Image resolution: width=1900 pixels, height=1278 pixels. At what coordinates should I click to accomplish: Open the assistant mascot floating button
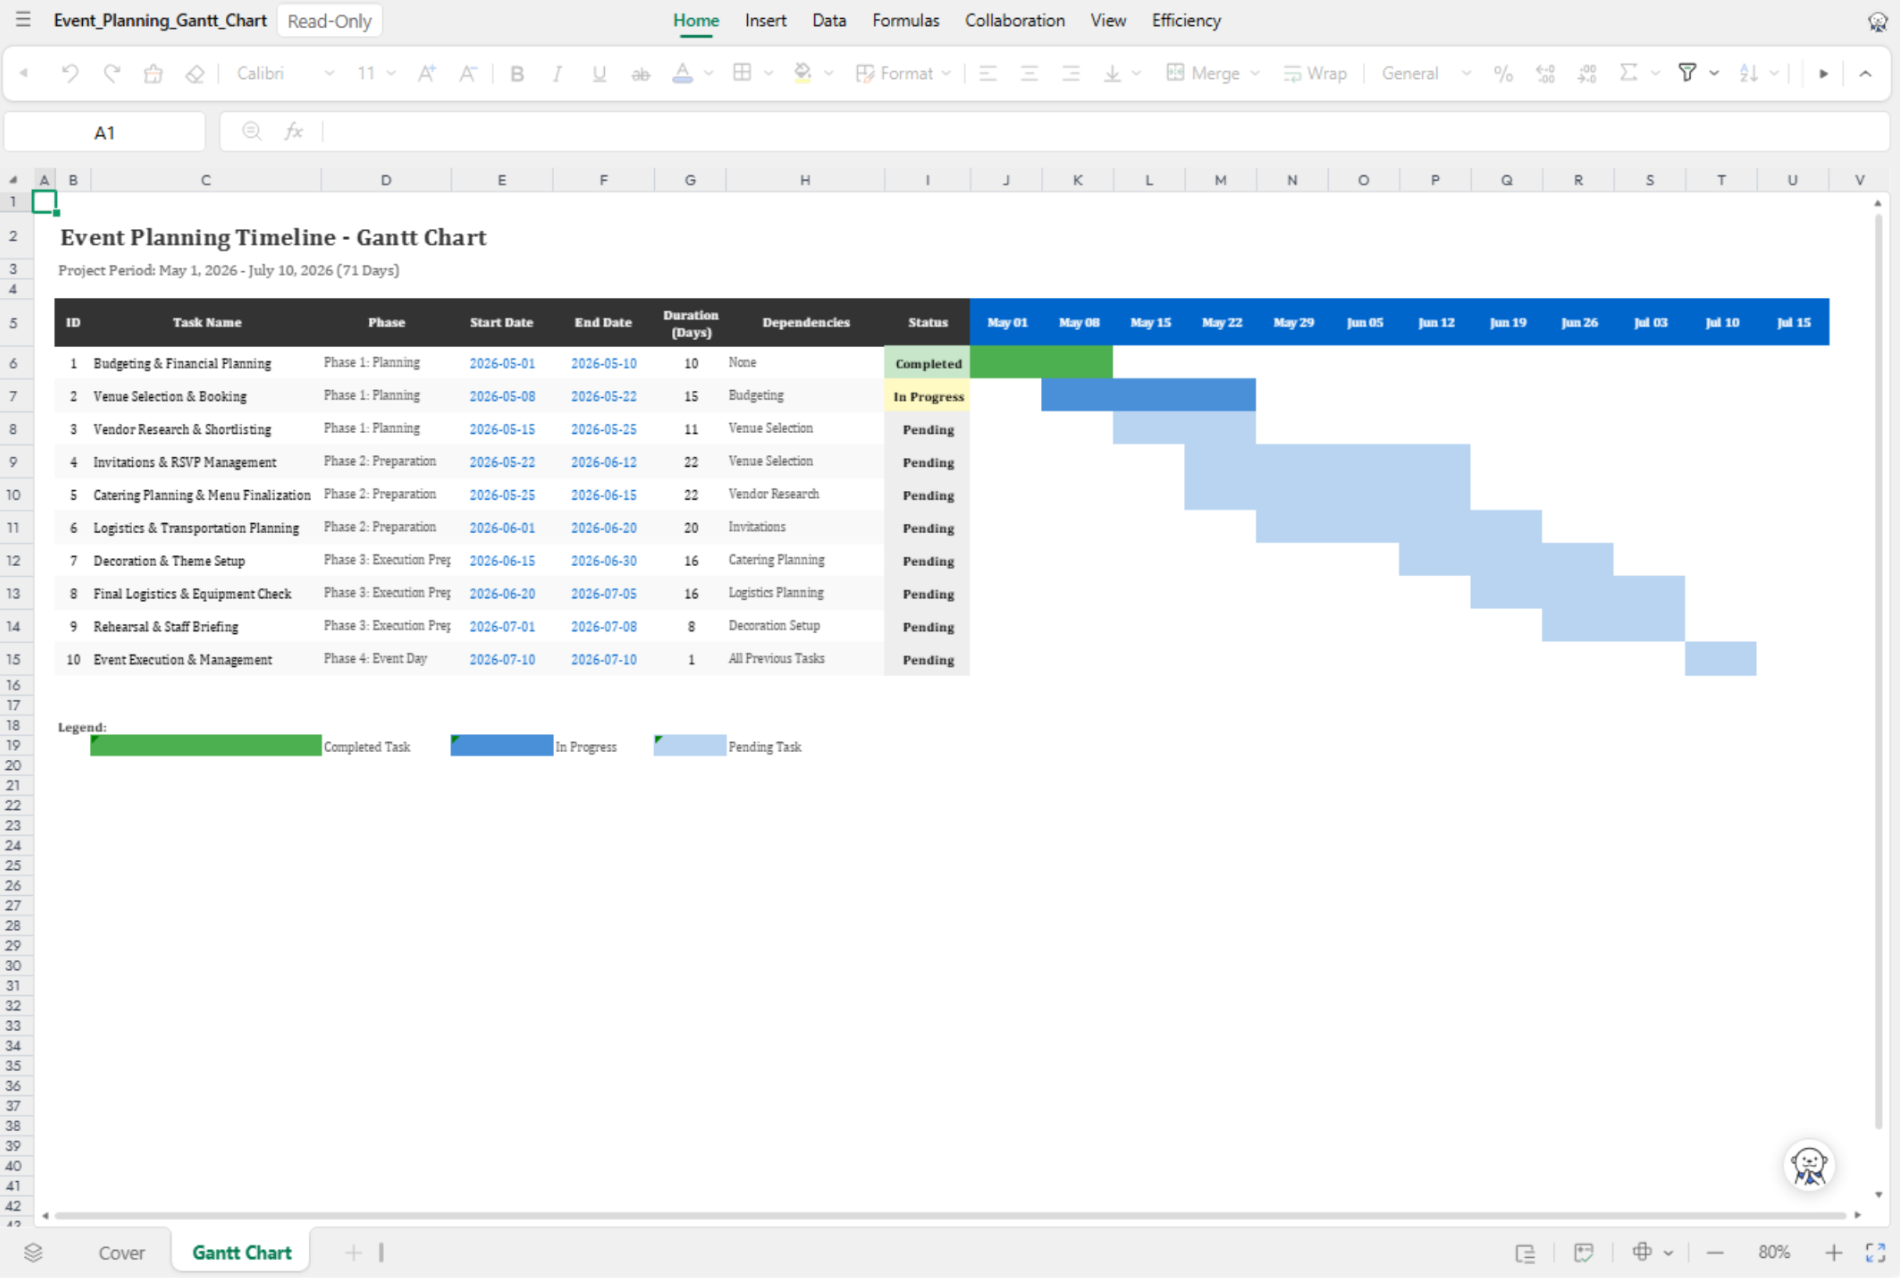coord(1809,1165)
